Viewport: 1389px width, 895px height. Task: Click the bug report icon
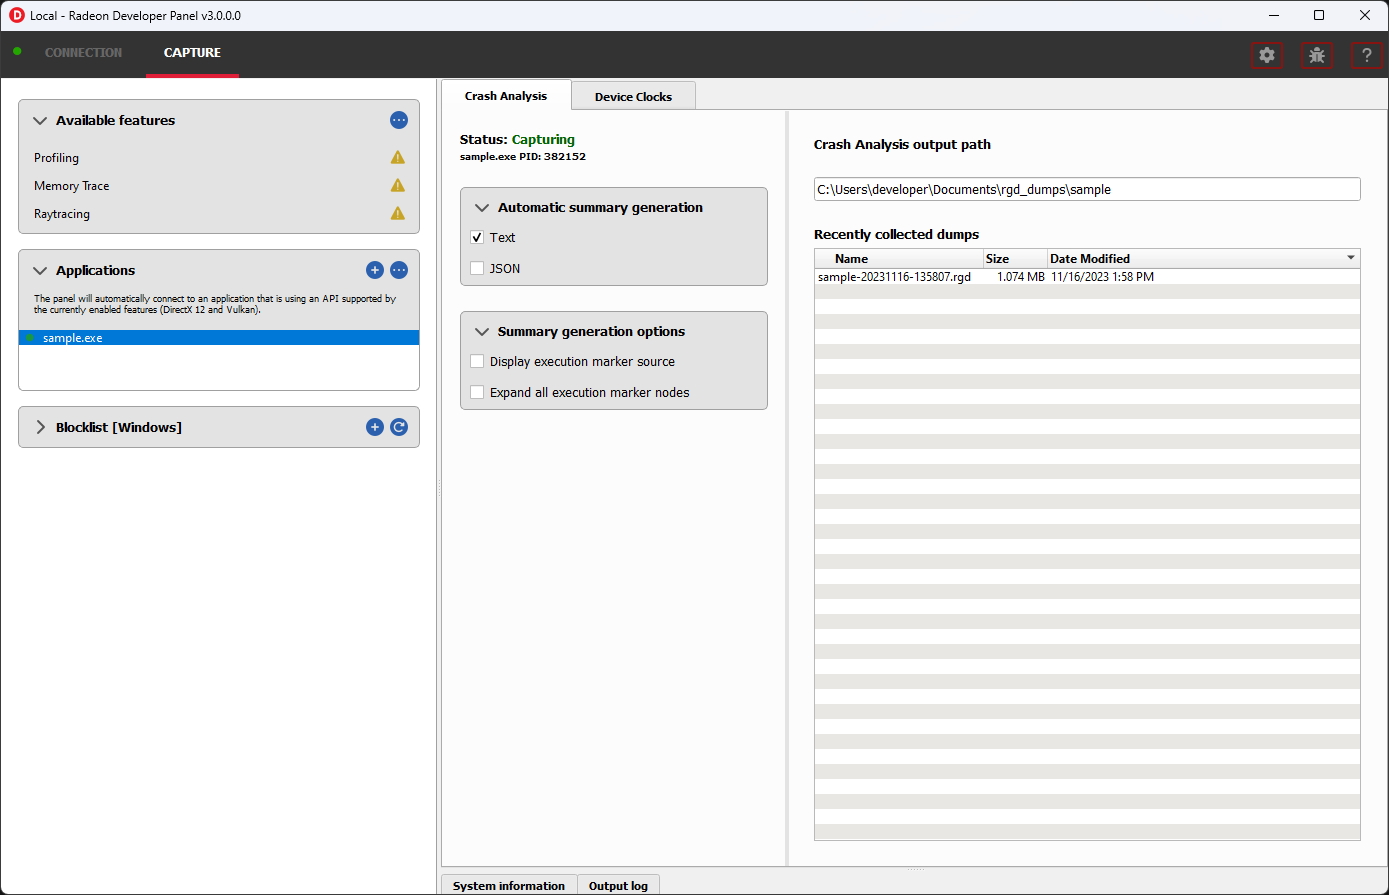click(x=1317, y=56)
